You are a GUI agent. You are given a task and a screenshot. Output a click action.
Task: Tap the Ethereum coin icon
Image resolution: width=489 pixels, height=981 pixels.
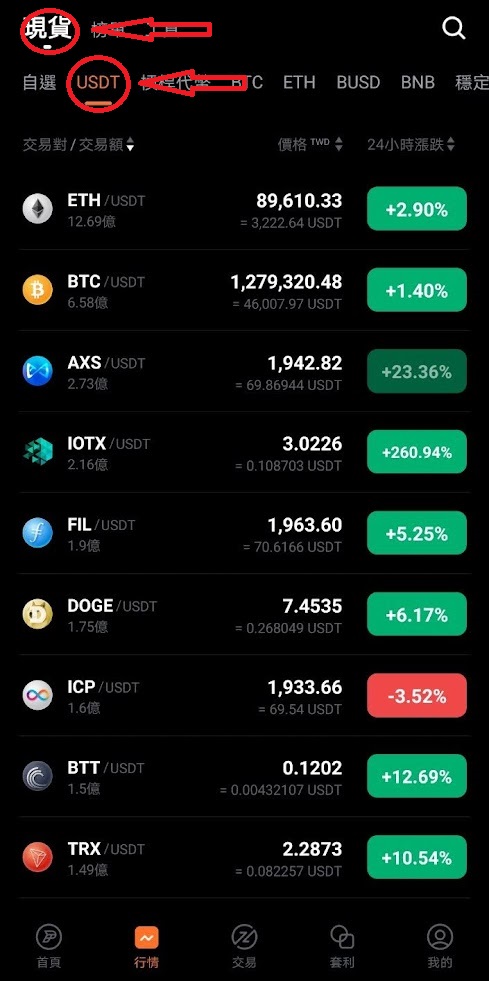(38, 209)
